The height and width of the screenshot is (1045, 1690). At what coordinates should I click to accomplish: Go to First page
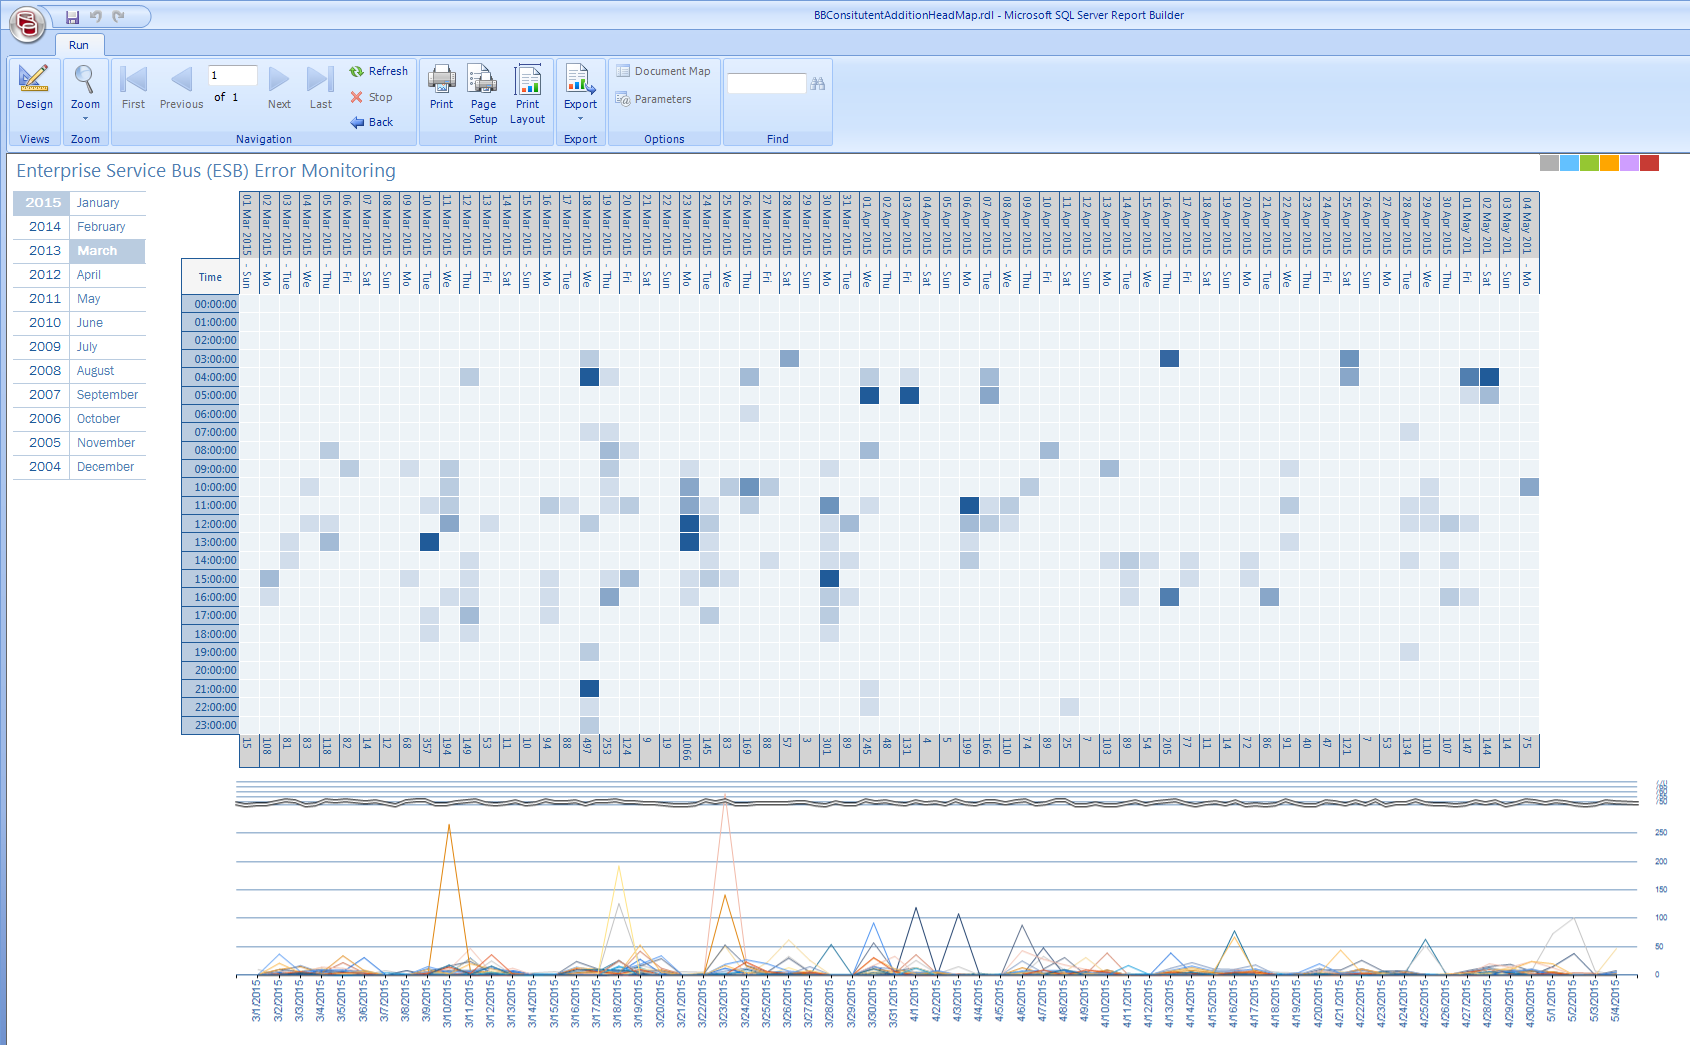[x=133, y=88]
